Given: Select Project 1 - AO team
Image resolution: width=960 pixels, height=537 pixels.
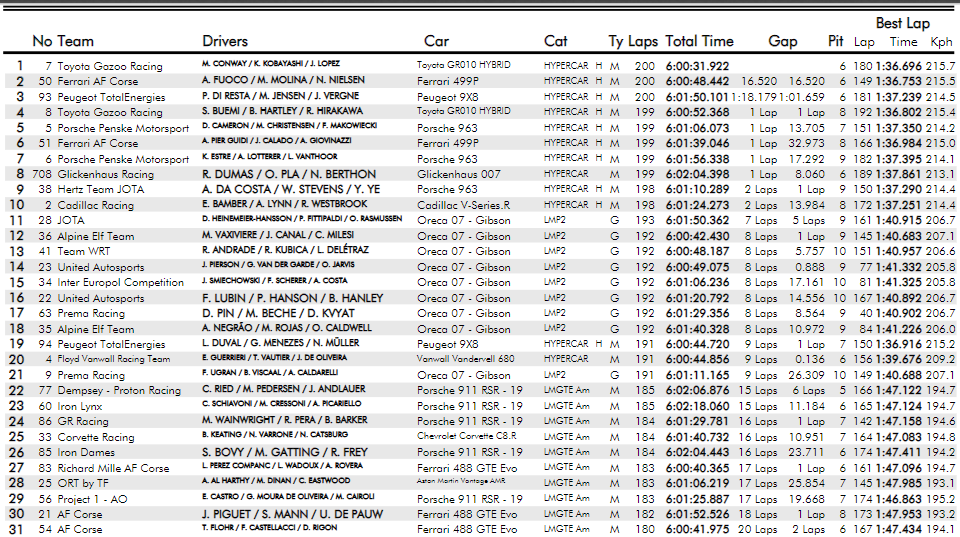Looking at the screenshot, I should (x=92, y=499).
